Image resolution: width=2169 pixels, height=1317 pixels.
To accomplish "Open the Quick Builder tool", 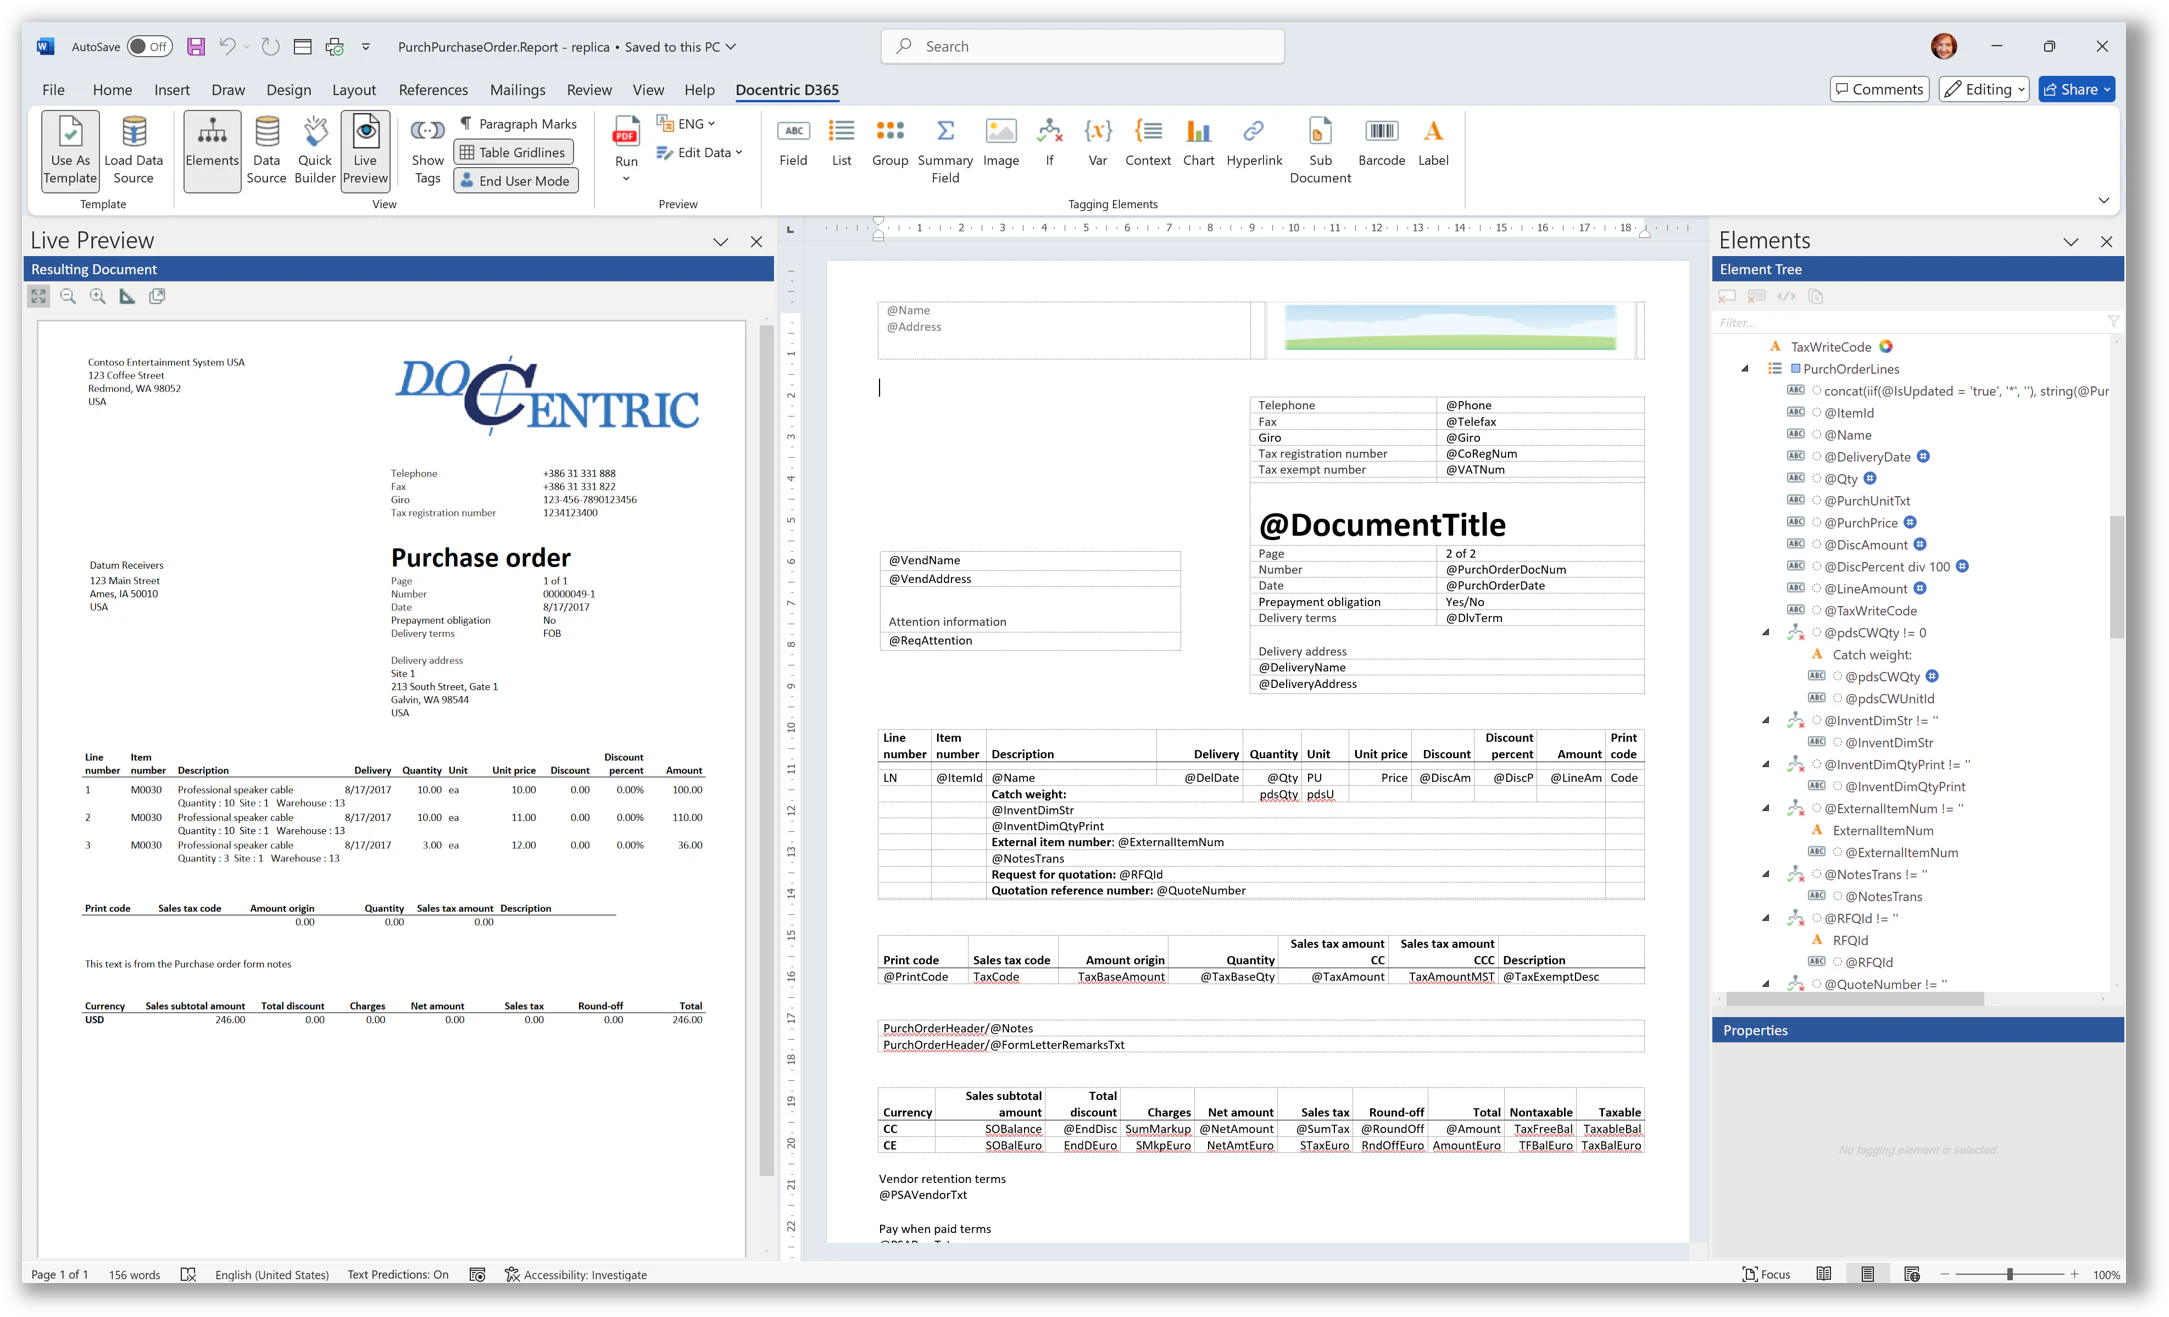I will [x=315, y=150].
